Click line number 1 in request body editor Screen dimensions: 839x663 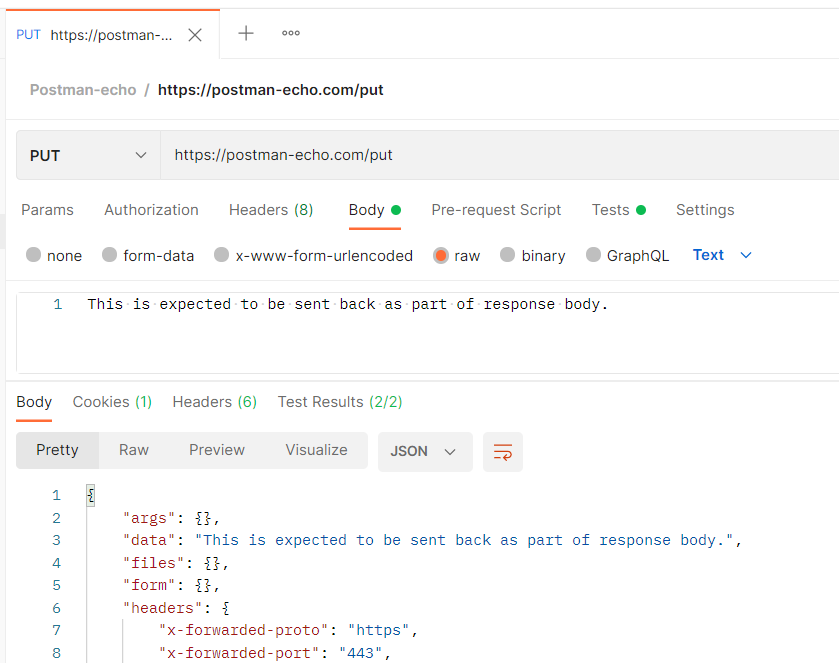pyautogui.click(x=57, y=304)
